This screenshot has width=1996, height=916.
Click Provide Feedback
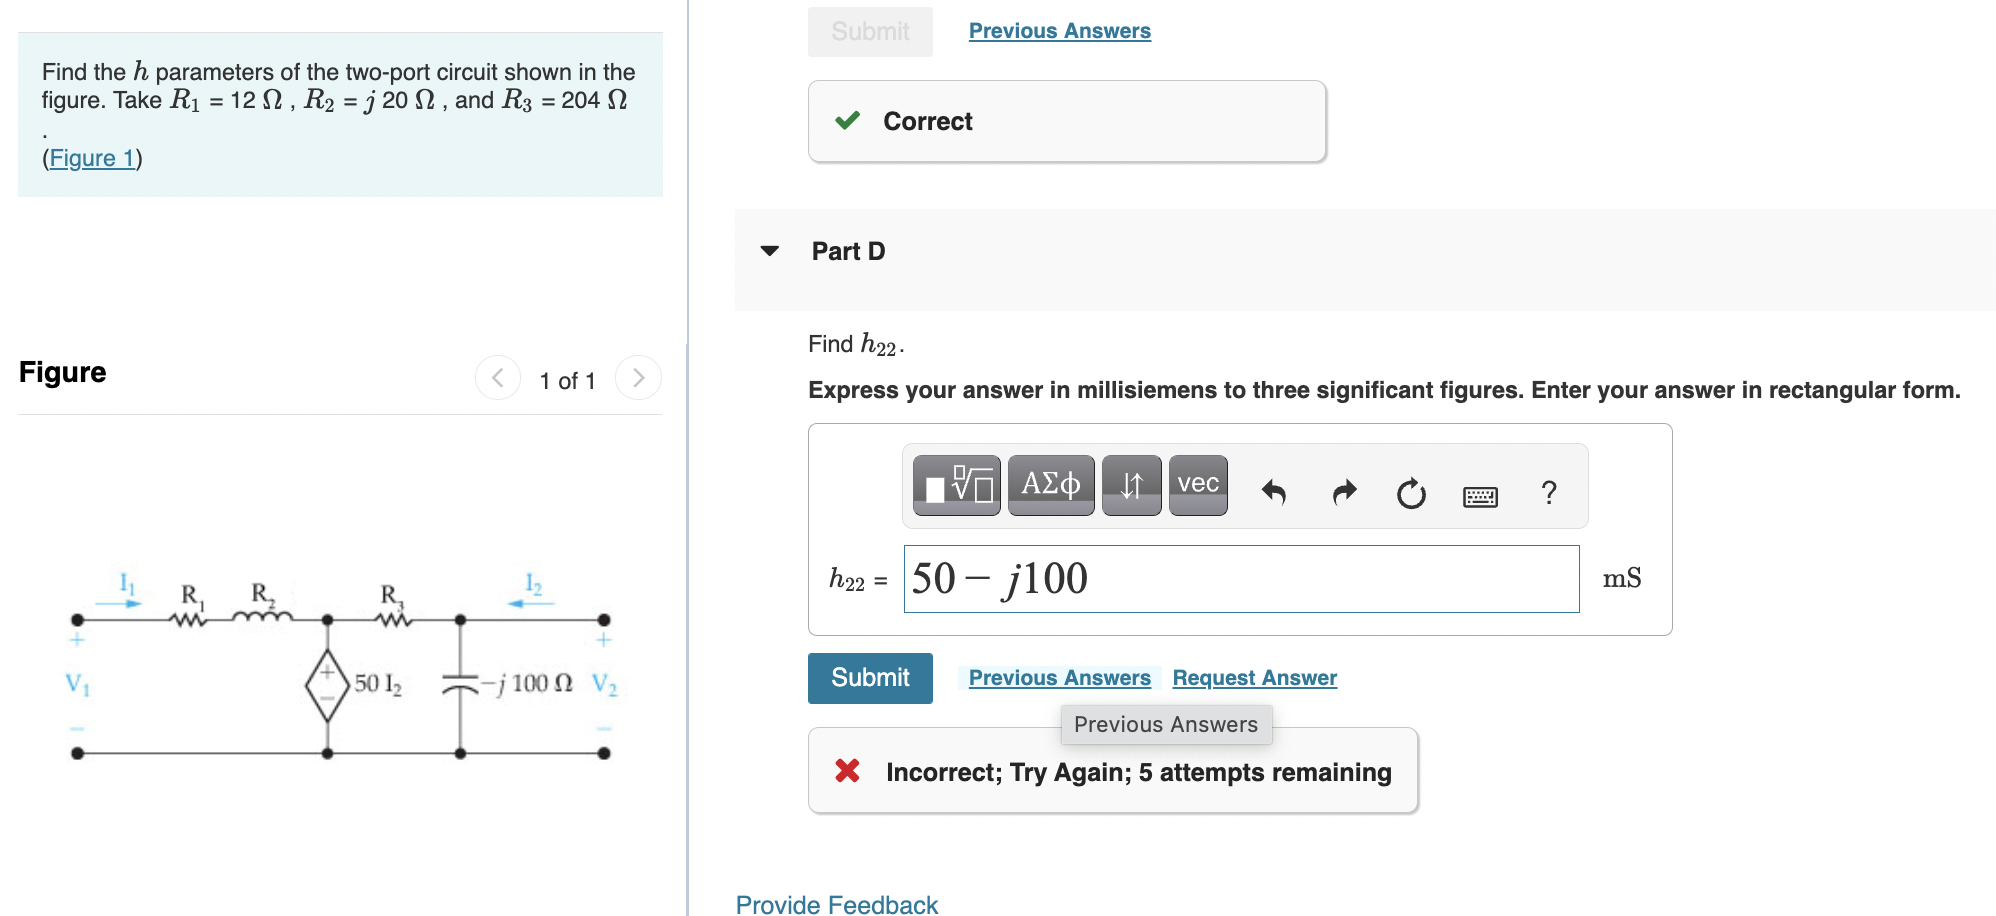836,903
